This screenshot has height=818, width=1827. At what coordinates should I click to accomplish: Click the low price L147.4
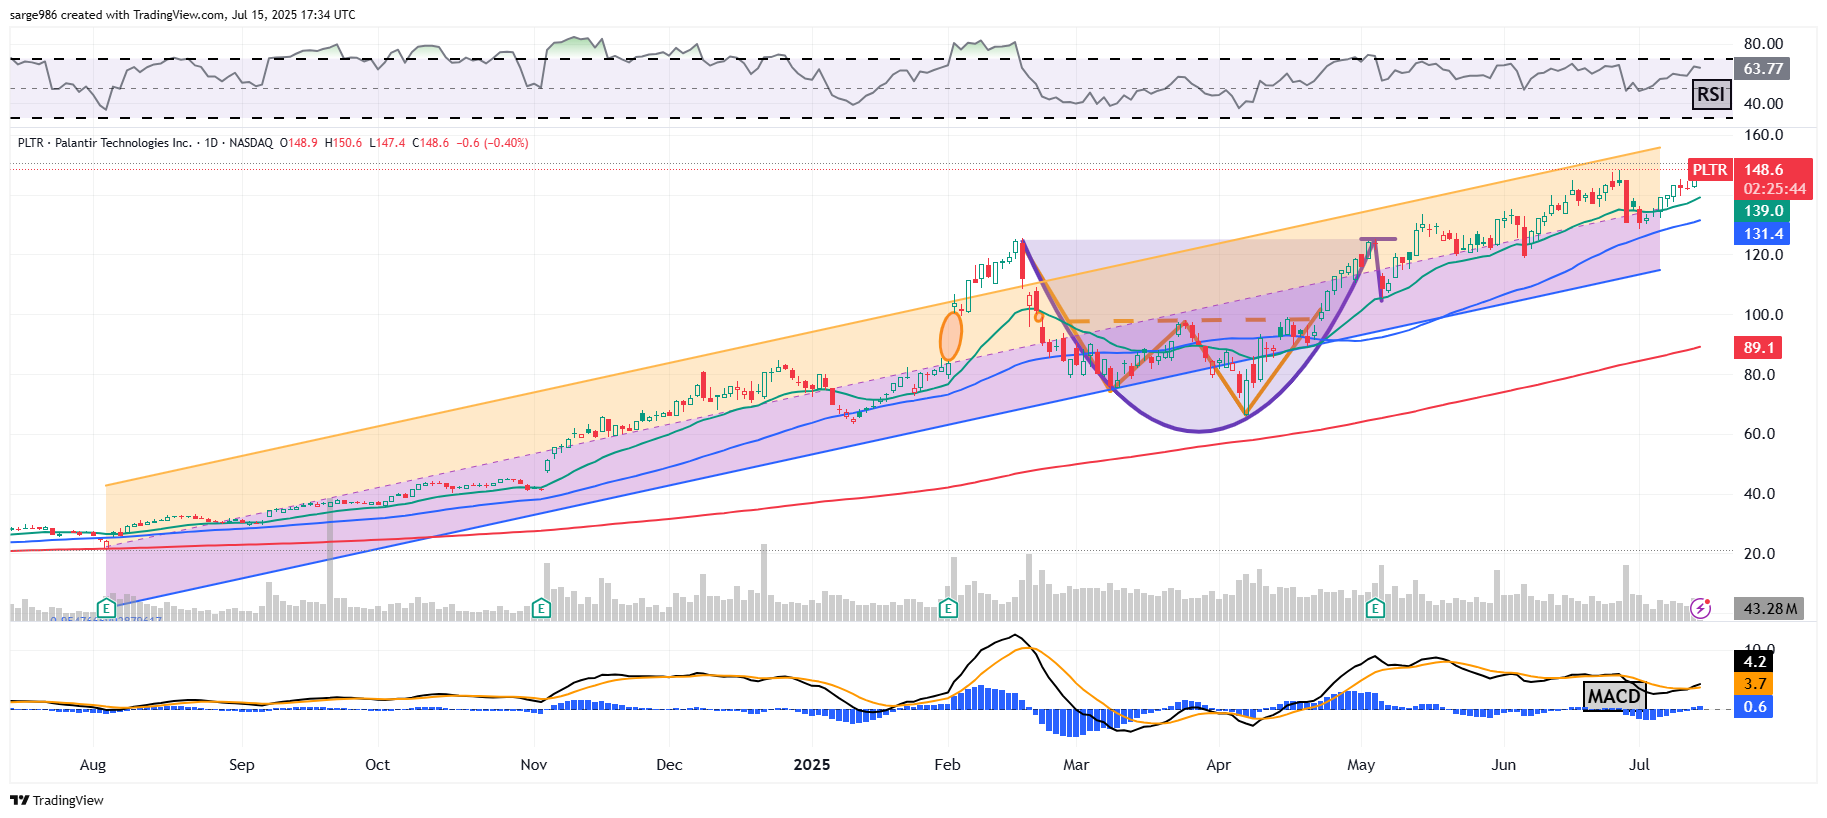[387, 143]
